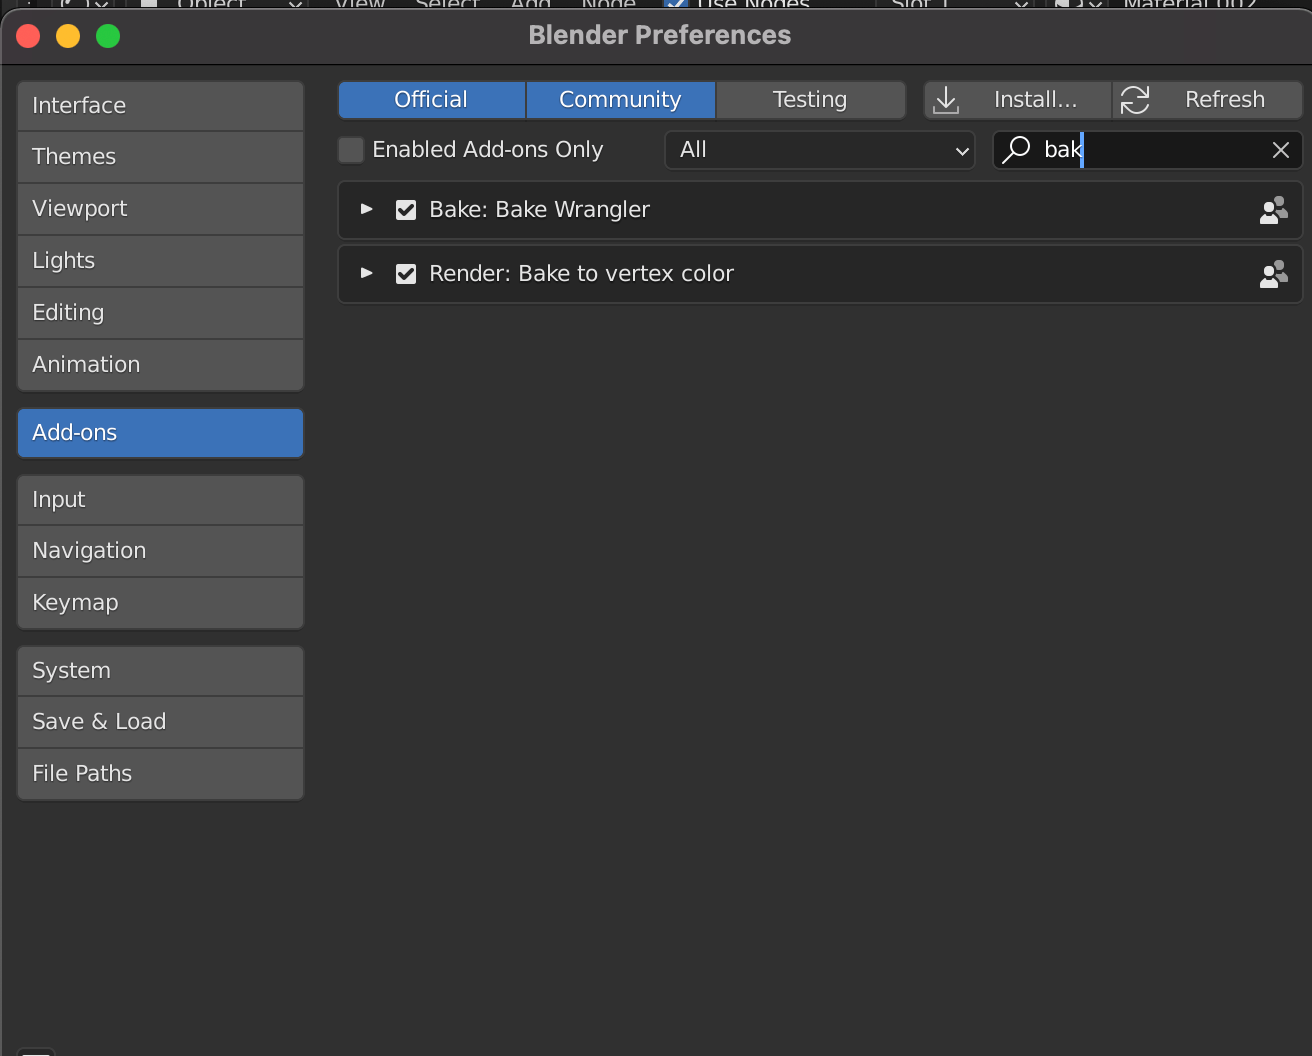Disable the Bake Wrangler add-on checkbox

coord(406,210)
